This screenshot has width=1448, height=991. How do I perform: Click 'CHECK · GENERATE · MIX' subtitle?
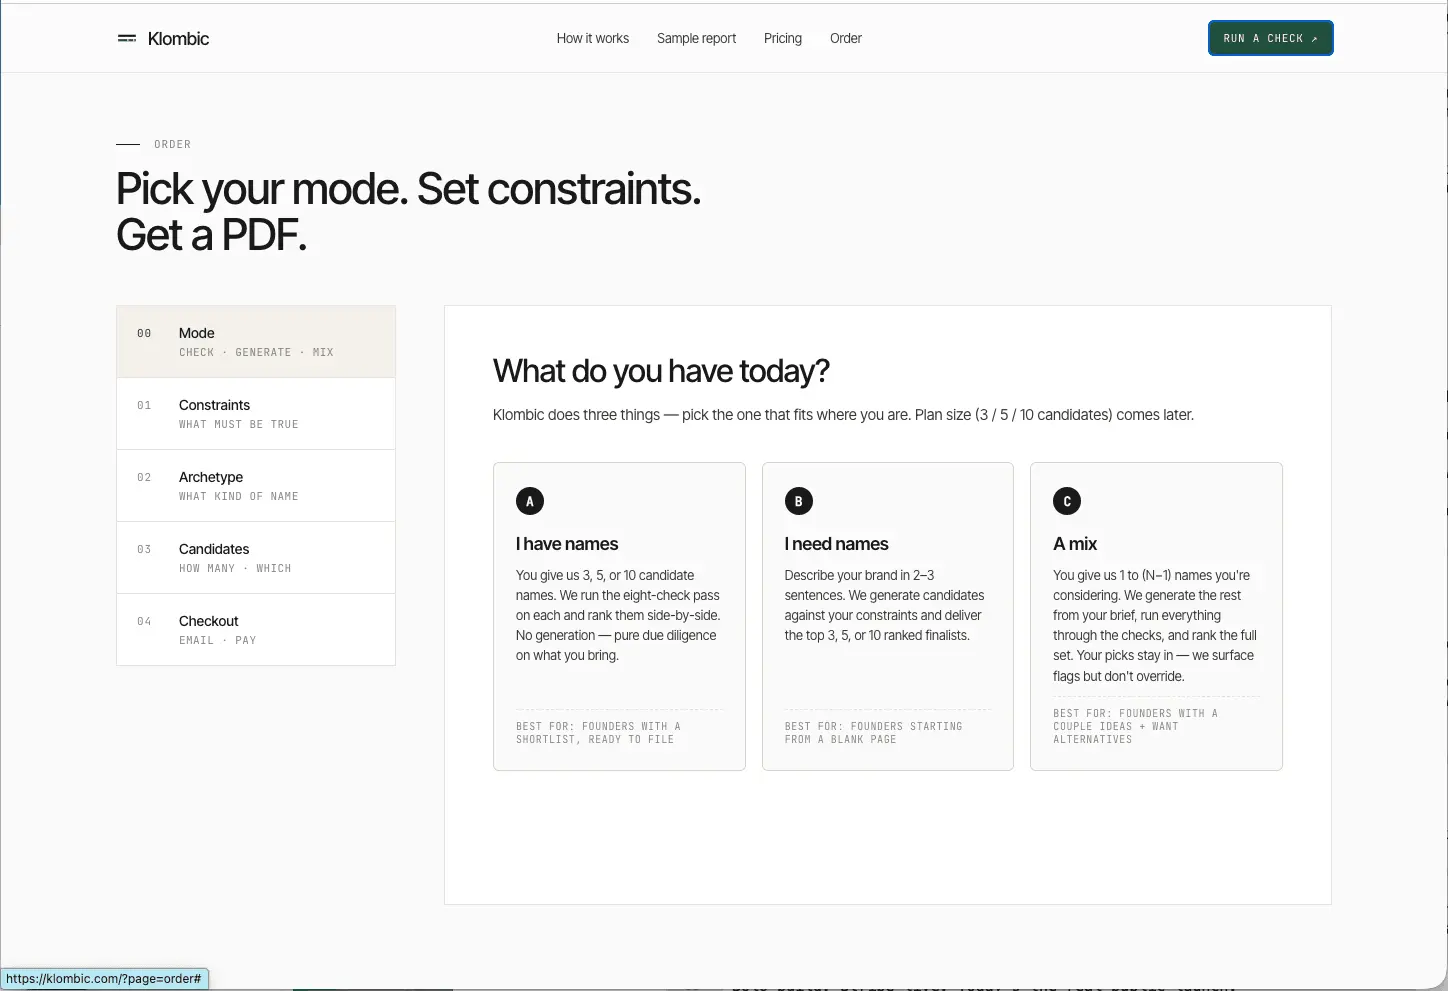click(256, 352)
